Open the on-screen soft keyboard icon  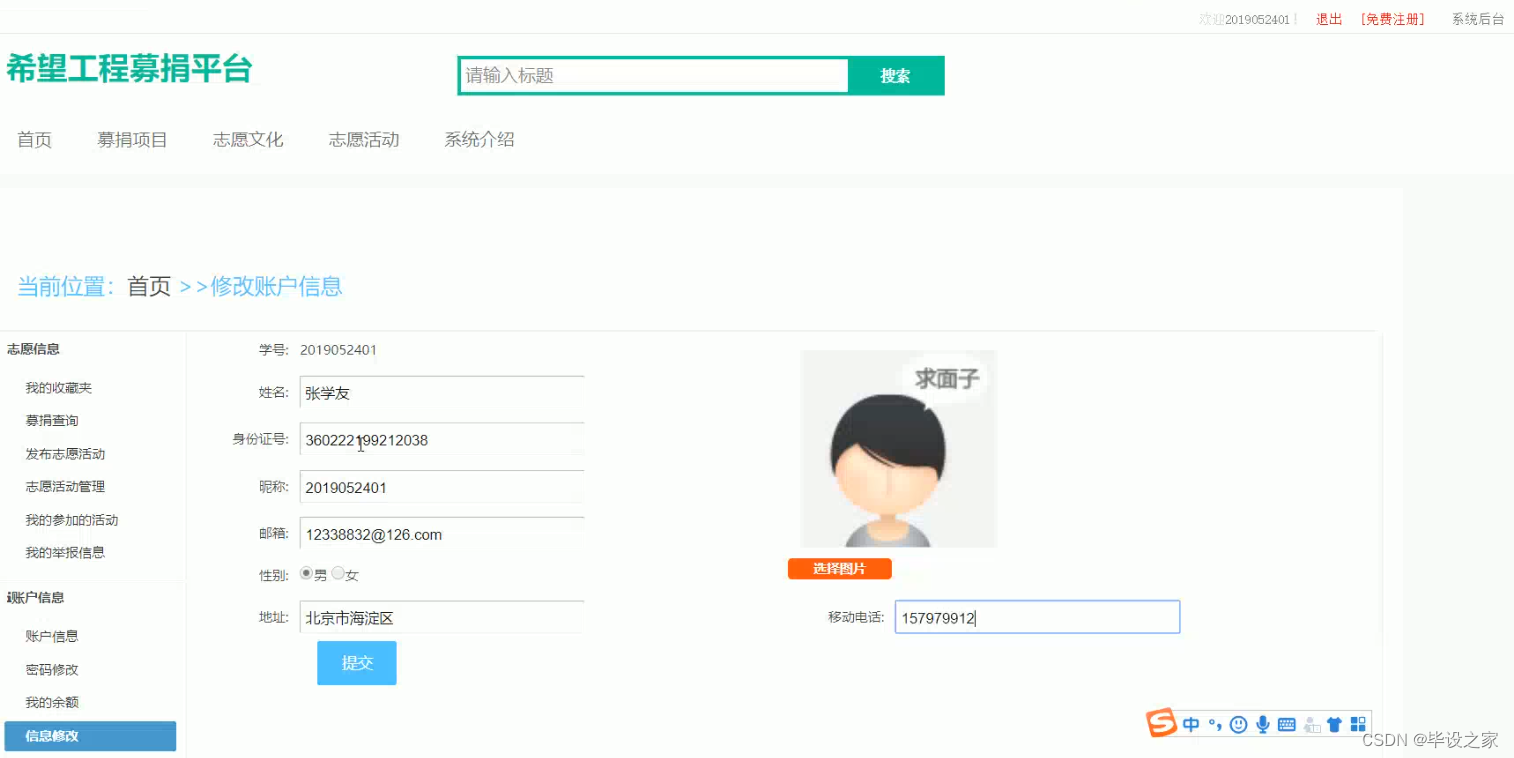(1286, 724)
